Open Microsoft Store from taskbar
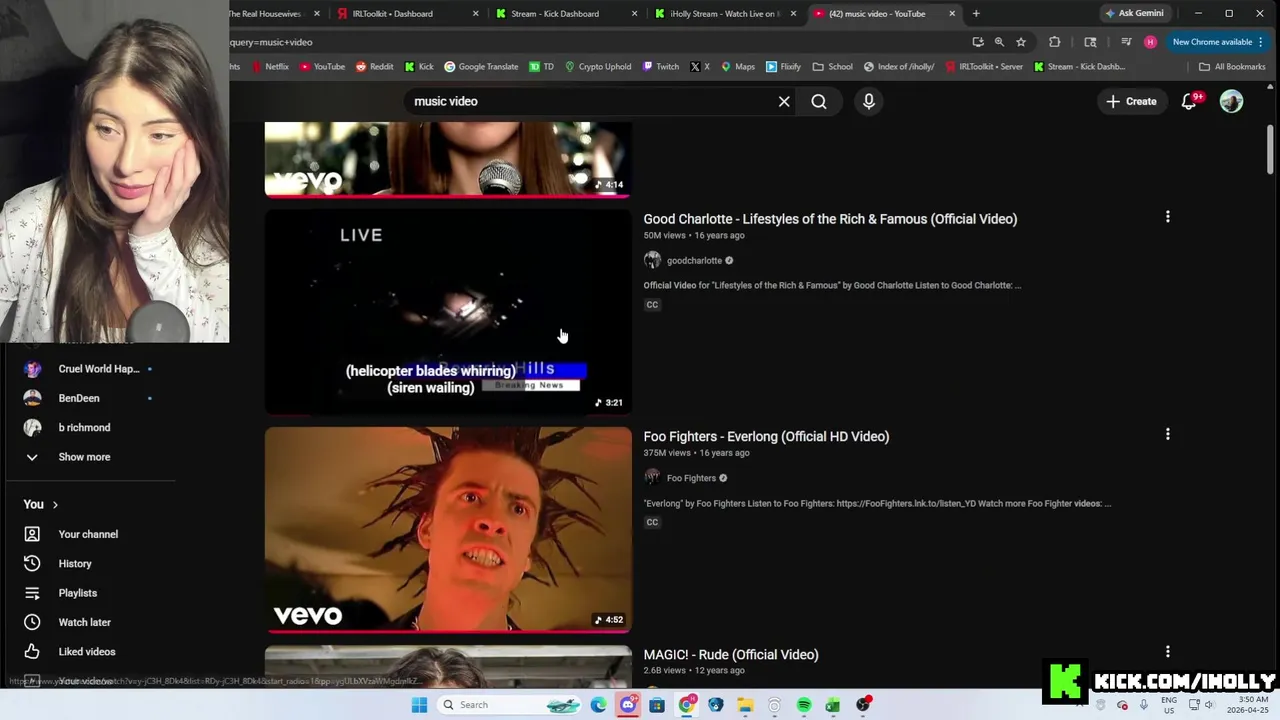 coord(657,705)
